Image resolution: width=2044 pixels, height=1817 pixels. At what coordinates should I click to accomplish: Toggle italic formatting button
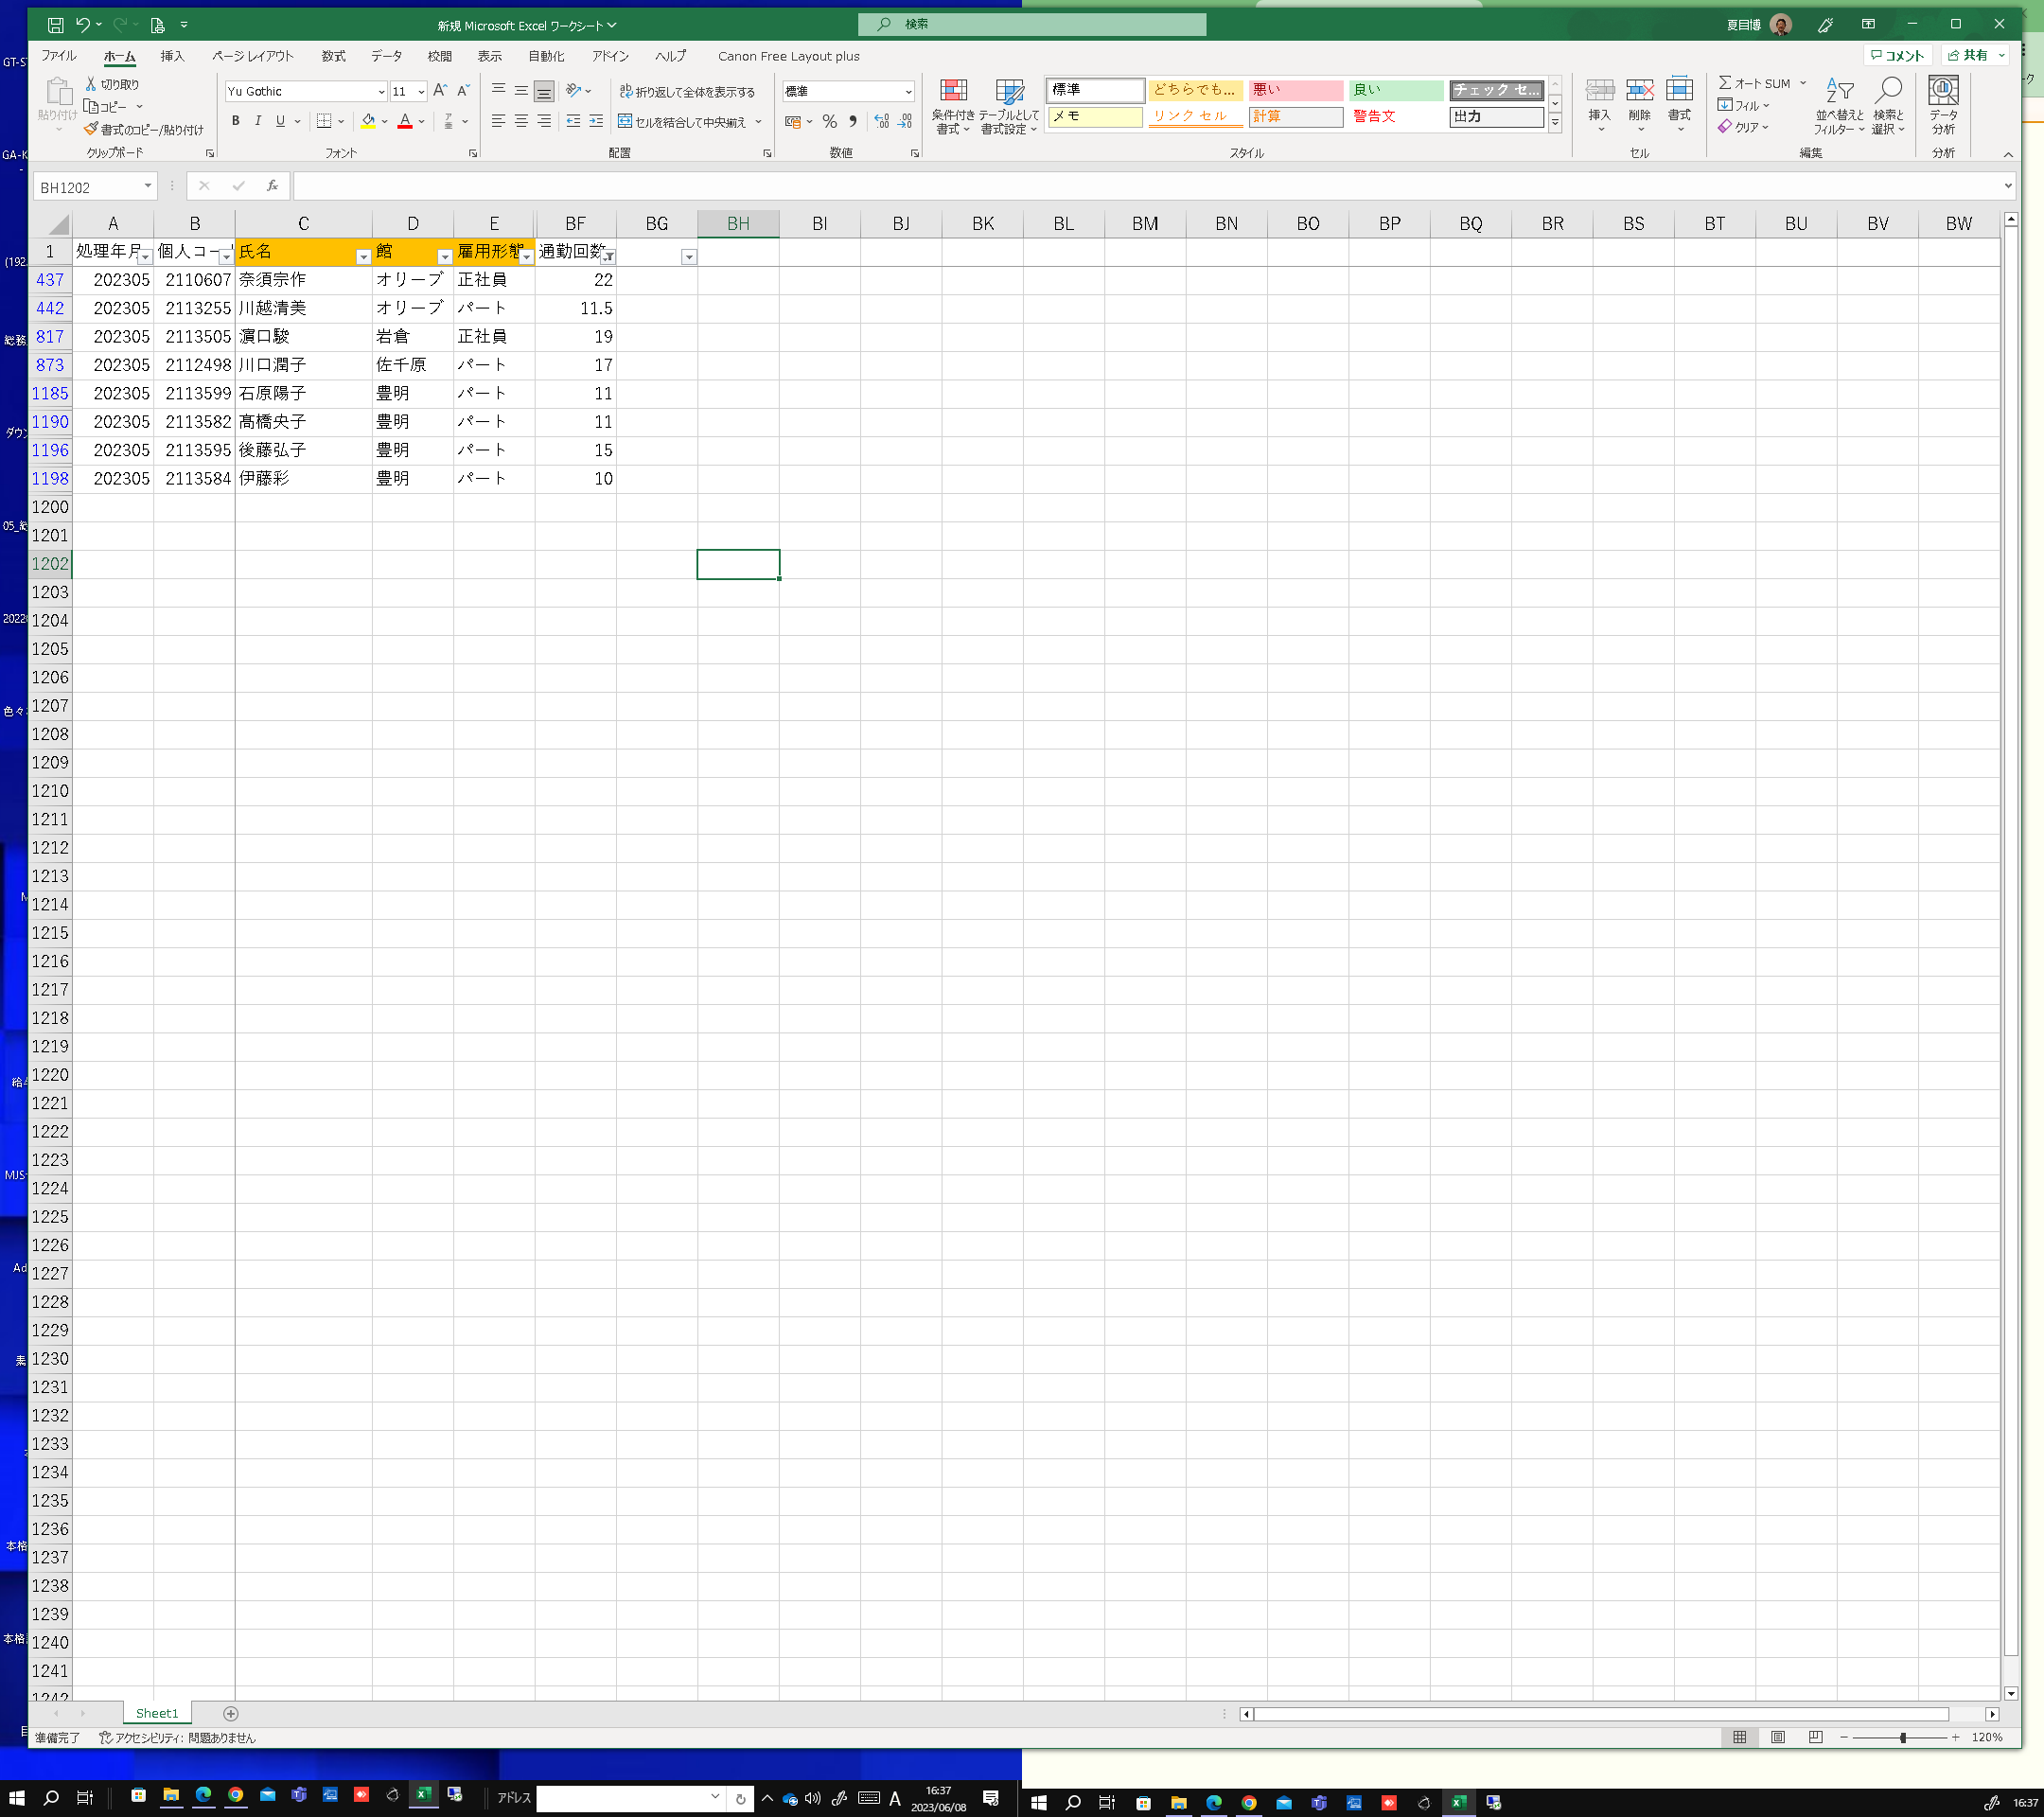point(258,121)
